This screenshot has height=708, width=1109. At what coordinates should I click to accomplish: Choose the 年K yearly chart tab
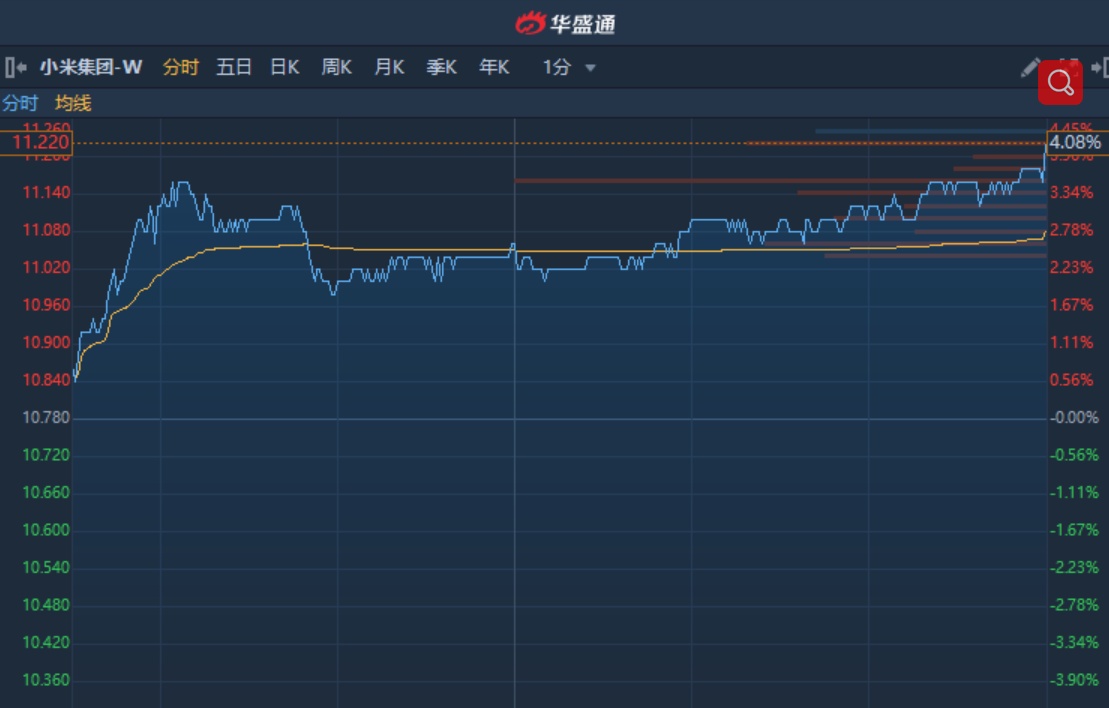click(494, 68)
